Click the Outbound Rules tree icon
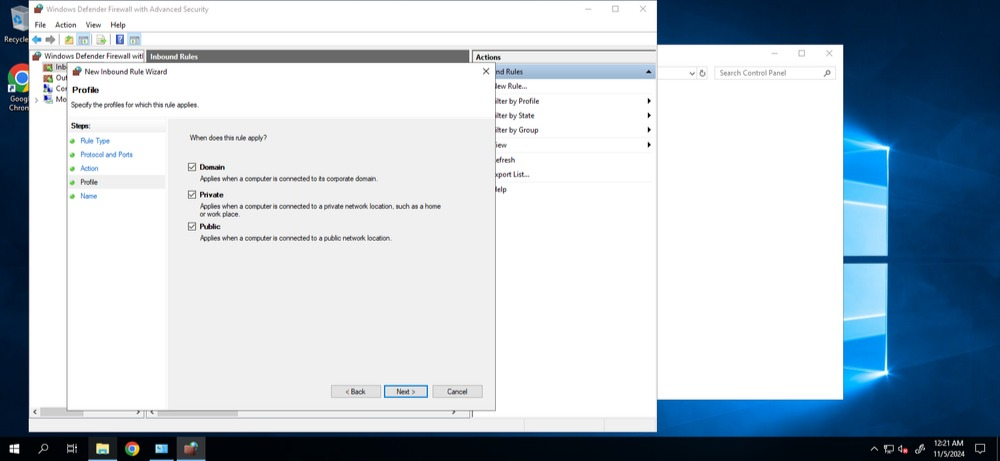Viewport: 1000px width, 461px height. coord(48,78)
